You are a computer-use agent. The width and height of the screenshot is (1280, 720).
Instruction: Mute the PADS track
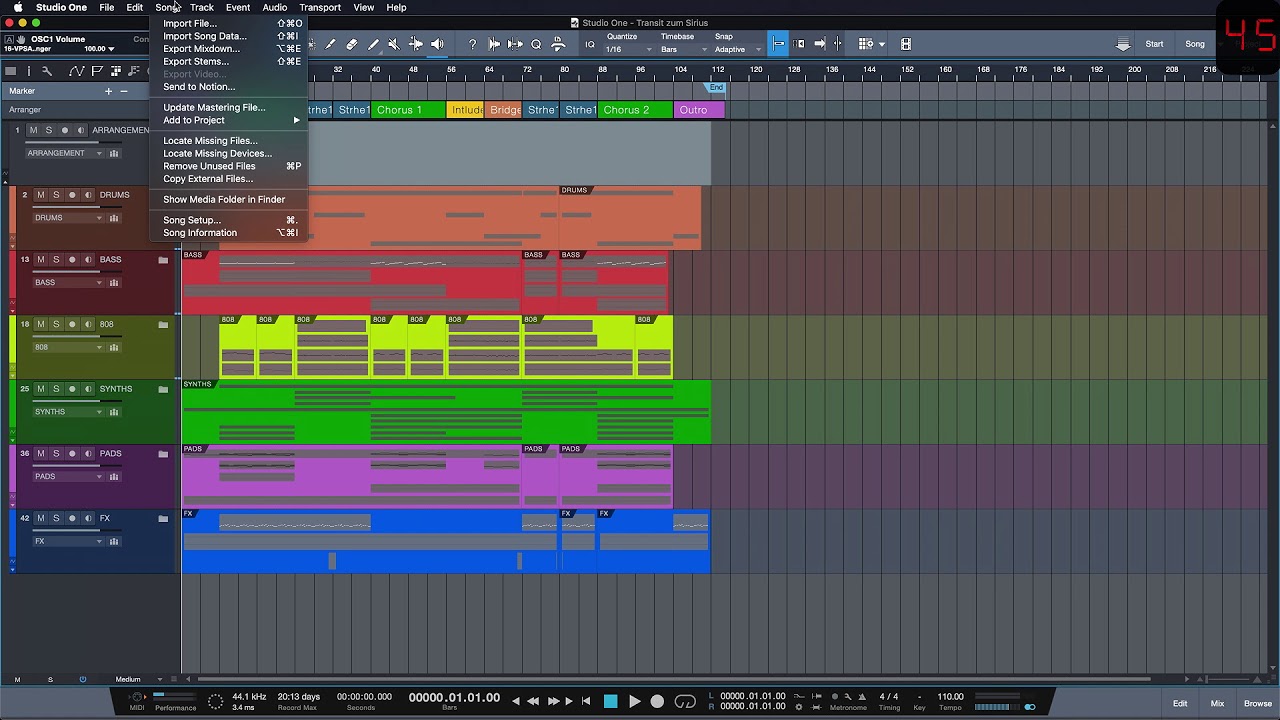tap(40, 454)
